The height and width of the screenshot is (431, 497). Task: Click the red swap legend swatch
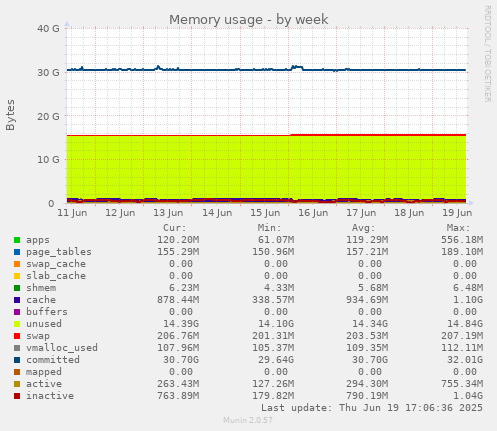click(x=17, y=336)
